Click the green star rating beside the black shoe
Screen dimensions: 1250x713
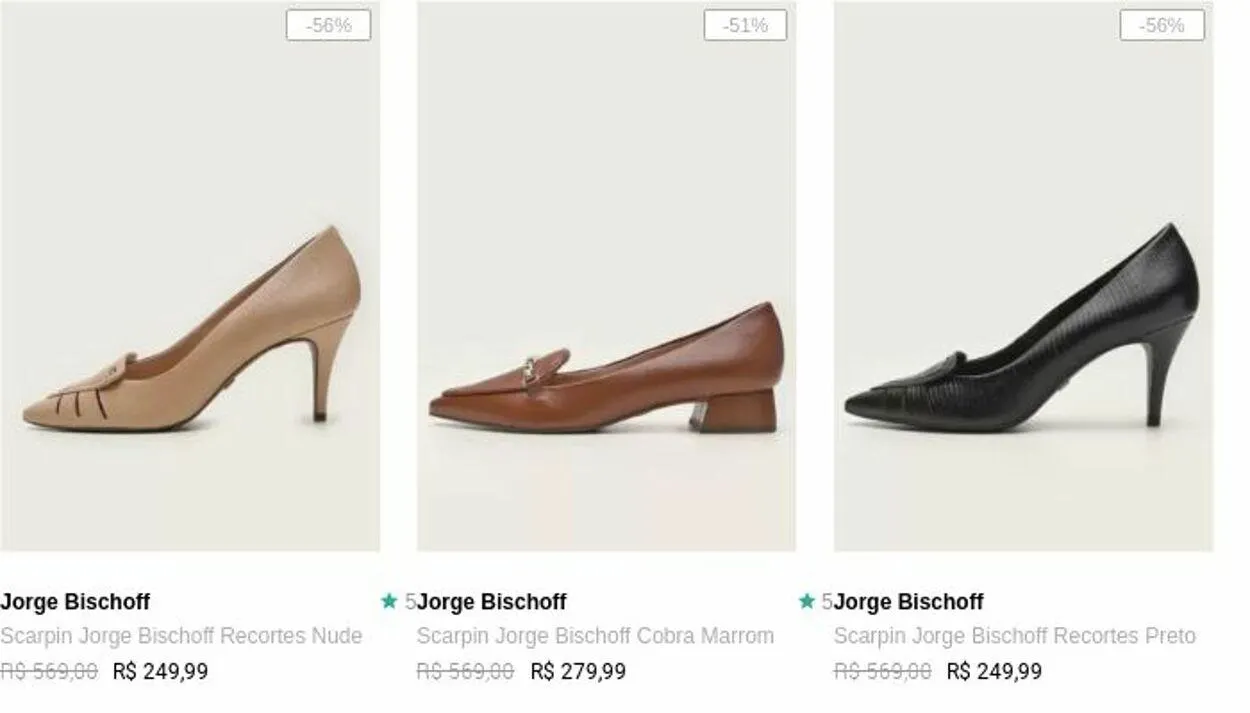tap(807, 601)
